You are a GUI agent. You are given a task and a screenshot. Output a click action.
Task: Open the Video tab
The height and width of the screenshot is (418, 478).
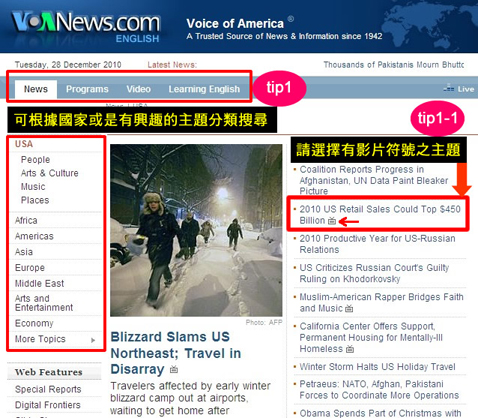138,89
